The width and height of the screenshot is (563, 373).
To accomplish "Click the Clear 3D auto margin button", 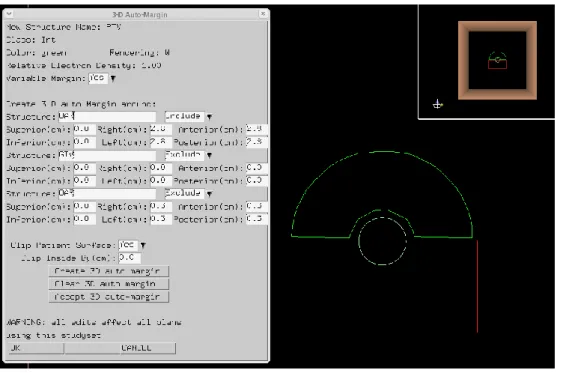I will point(108,284).
